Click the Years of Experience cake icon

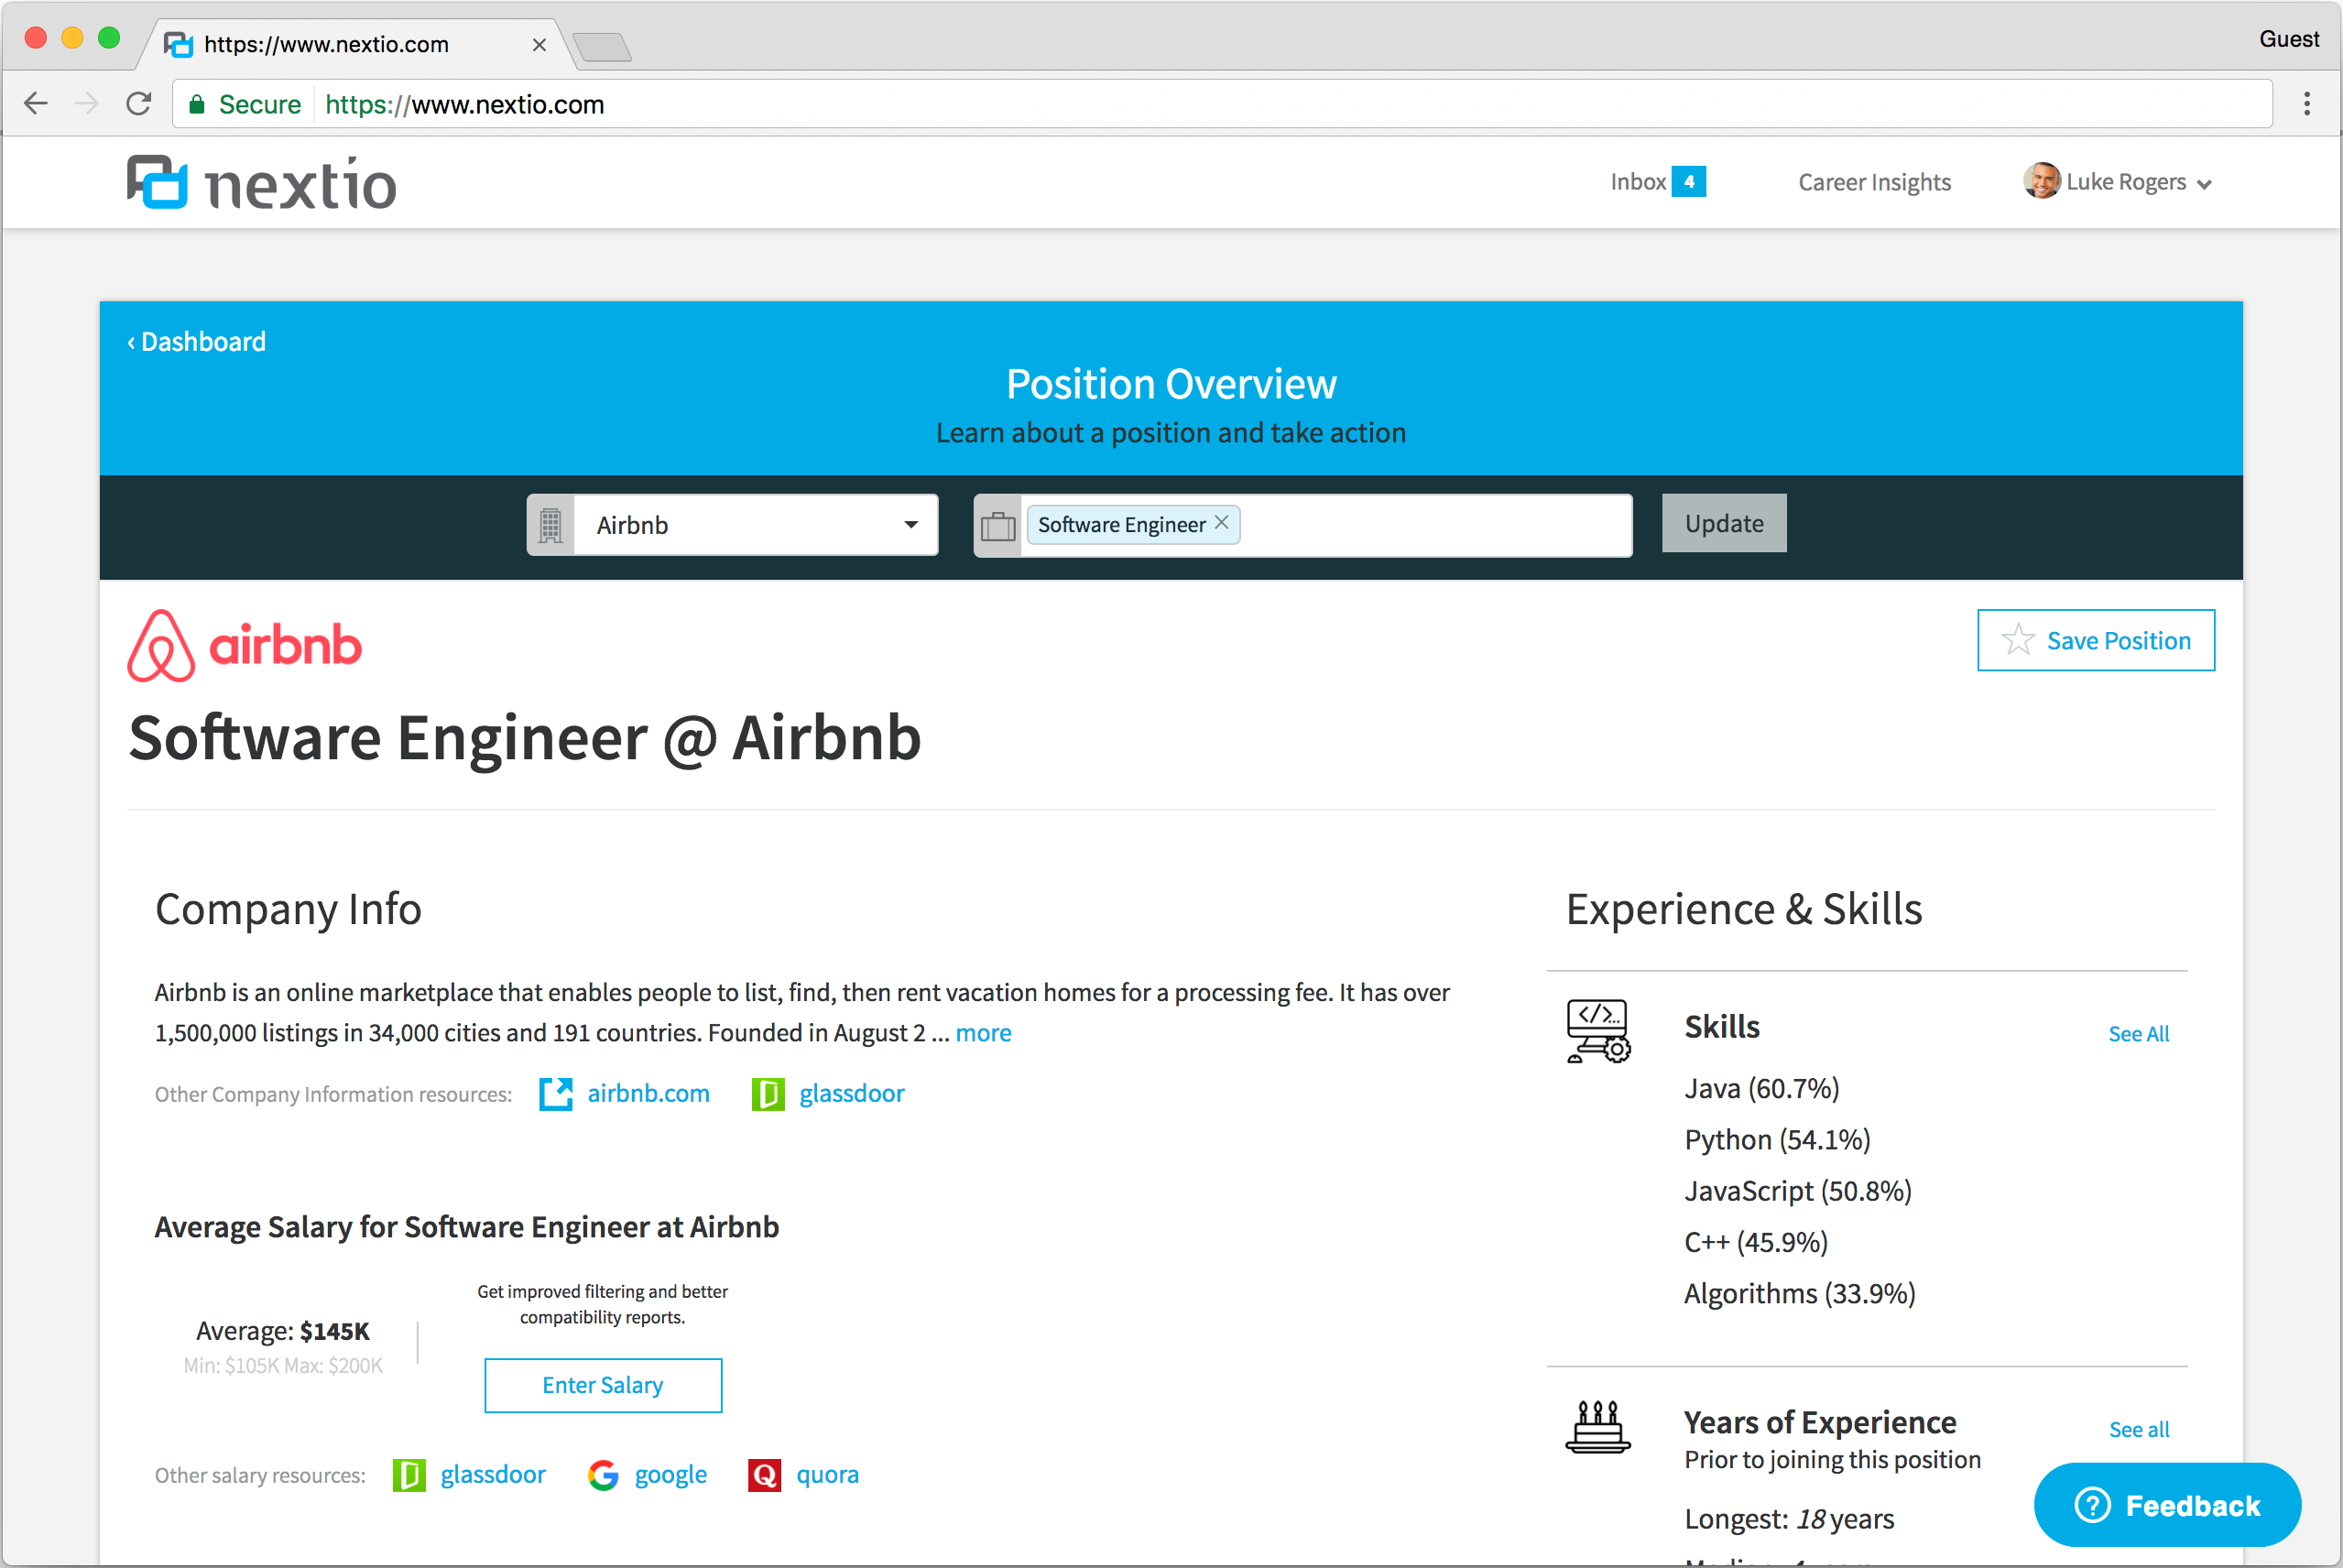pos(1597,1427)
